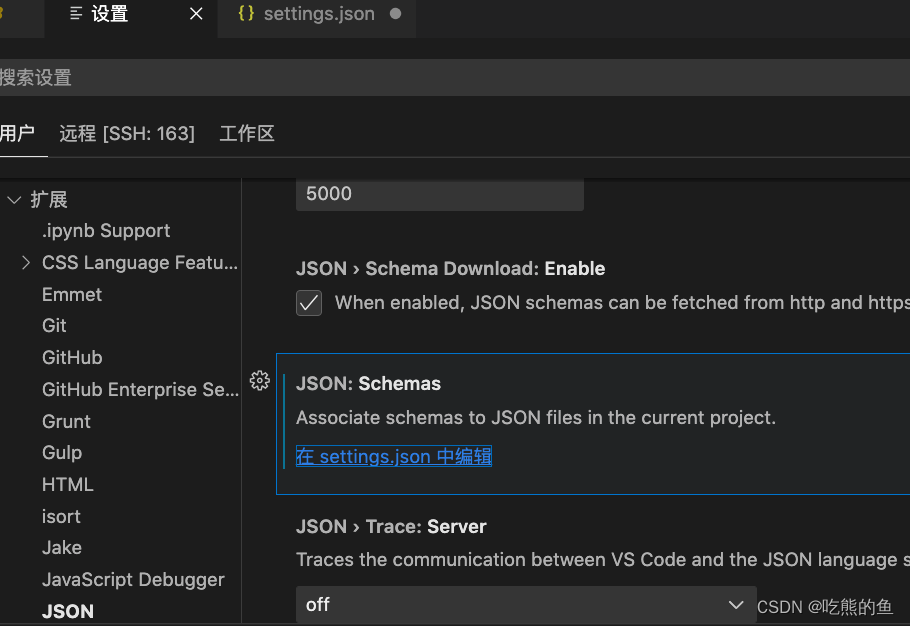Select GitHub in the extensions list
Screen dimensions: 910x626
point(72,358)
